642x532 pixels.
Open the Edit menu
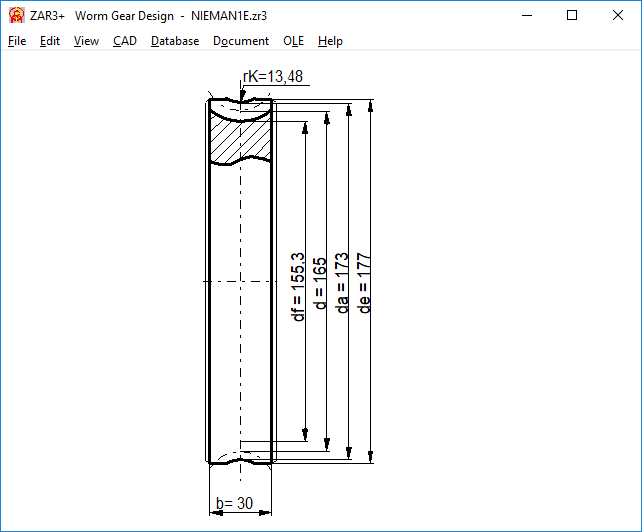click(50, 41)
